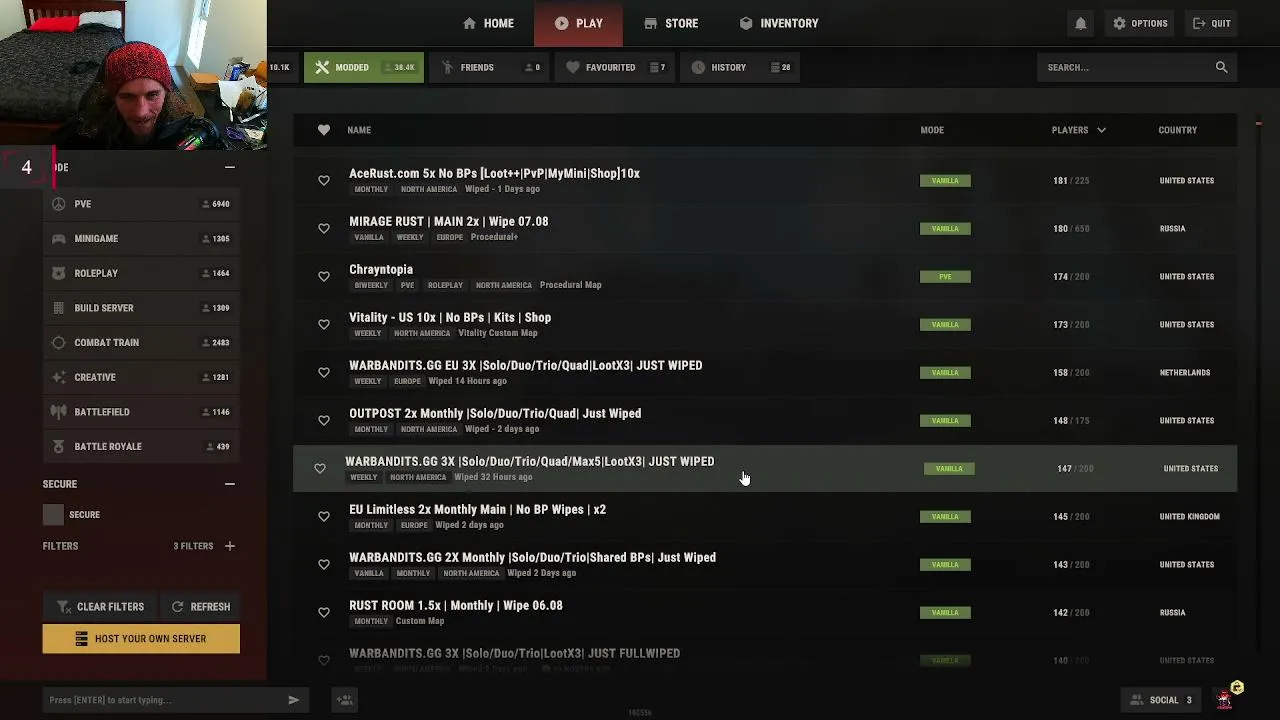Toggle heart for OUTPOST 2x Monthly server
Screen dimensions: 1280x720
324,421
